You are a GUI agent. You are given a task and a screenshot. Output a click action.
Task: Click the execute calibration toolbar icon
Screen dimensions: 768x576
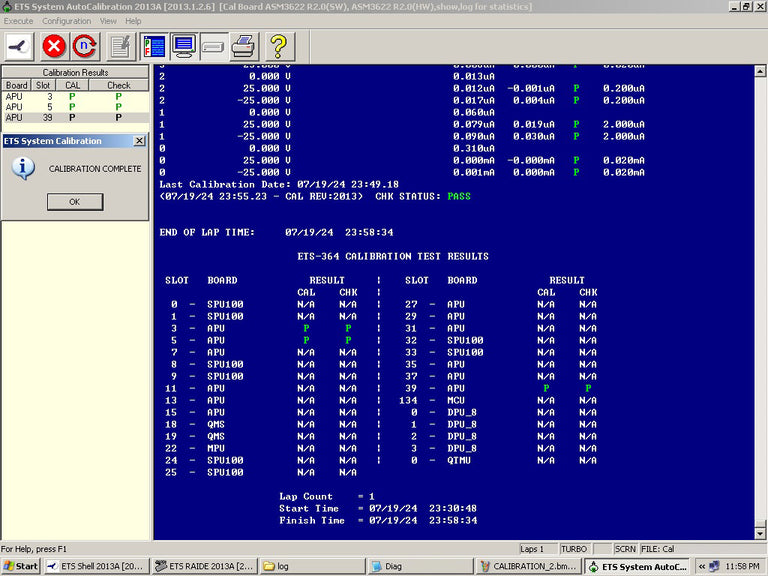(19, 47)
